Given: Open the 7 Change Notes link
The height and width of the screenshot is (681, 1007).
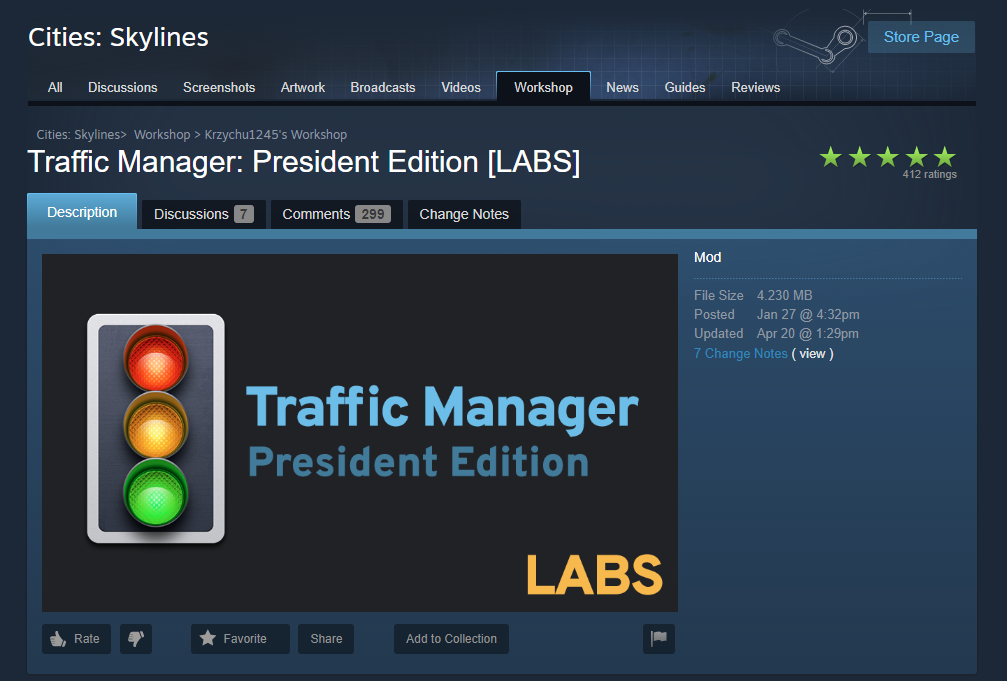Looking at the screenshot, I should [740, 353].
